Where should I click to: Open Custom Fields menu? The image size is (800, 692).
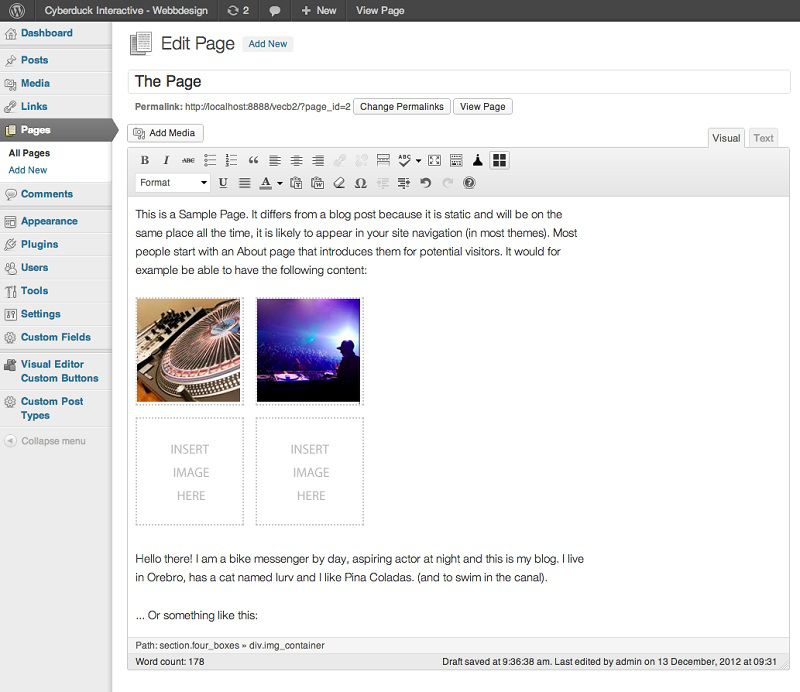[x=56, y=337]
